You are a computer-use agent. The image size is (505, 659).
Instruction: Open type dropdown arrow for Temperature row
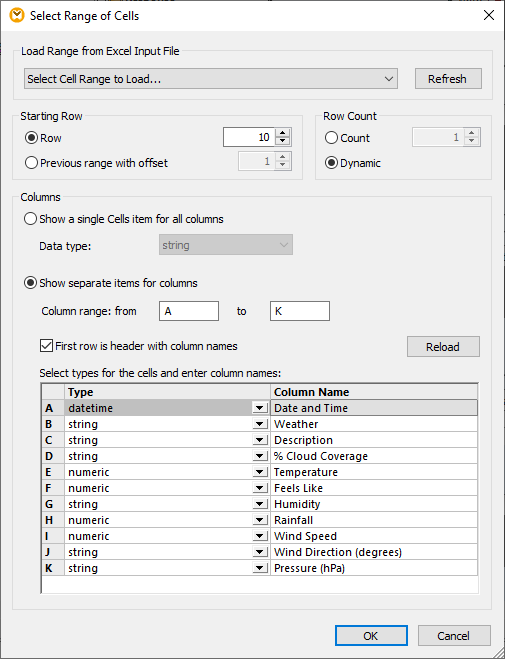click(x=260, y=472)
